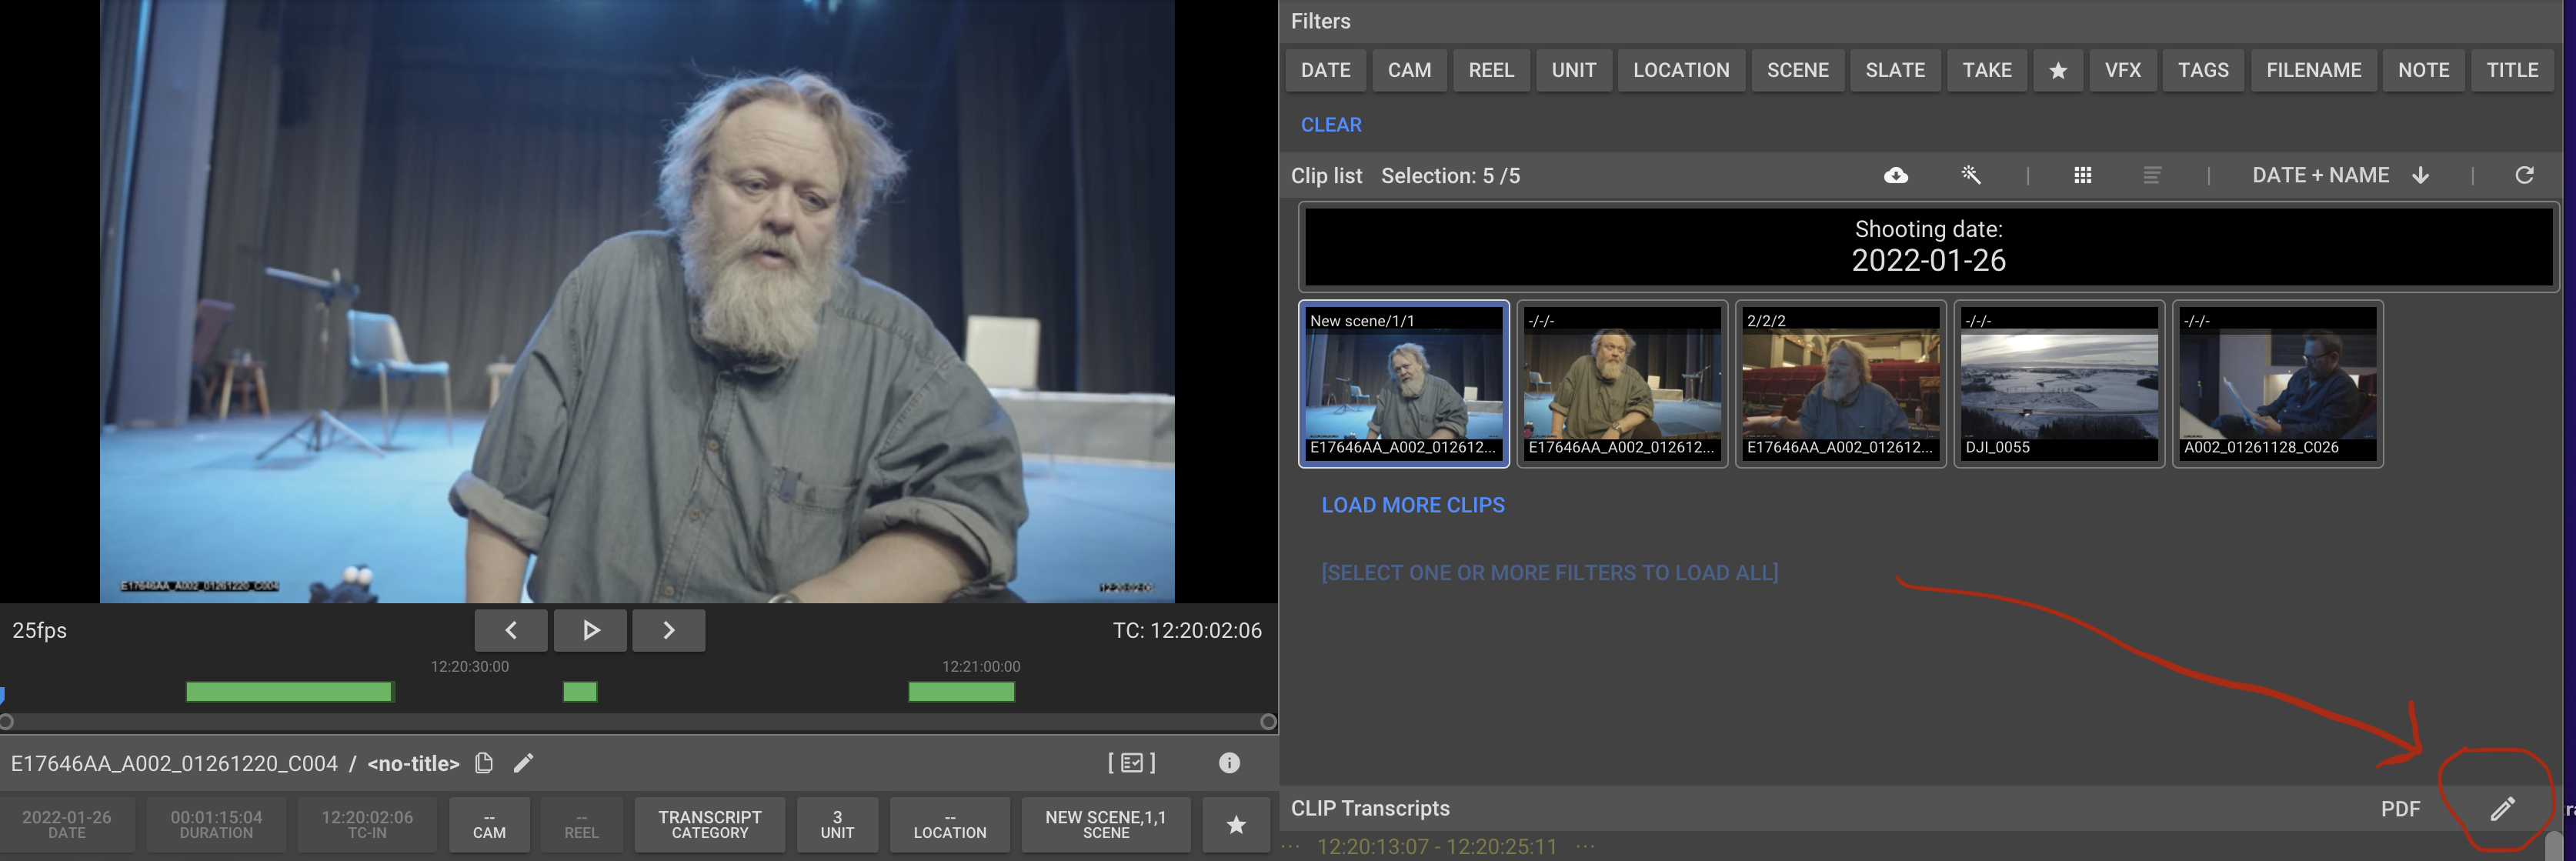The width and height of the screenshot is (2576, 861).
Task: Click the magic wand auto-select icon
Action: [1970, 176]
